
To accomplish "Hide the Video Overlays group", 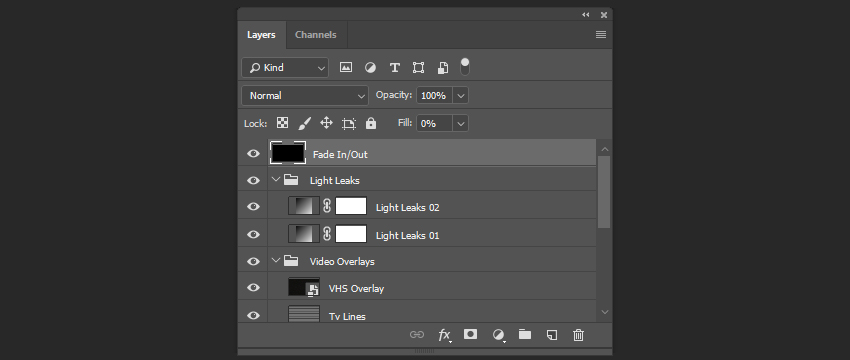I will (x=253, y=261).
